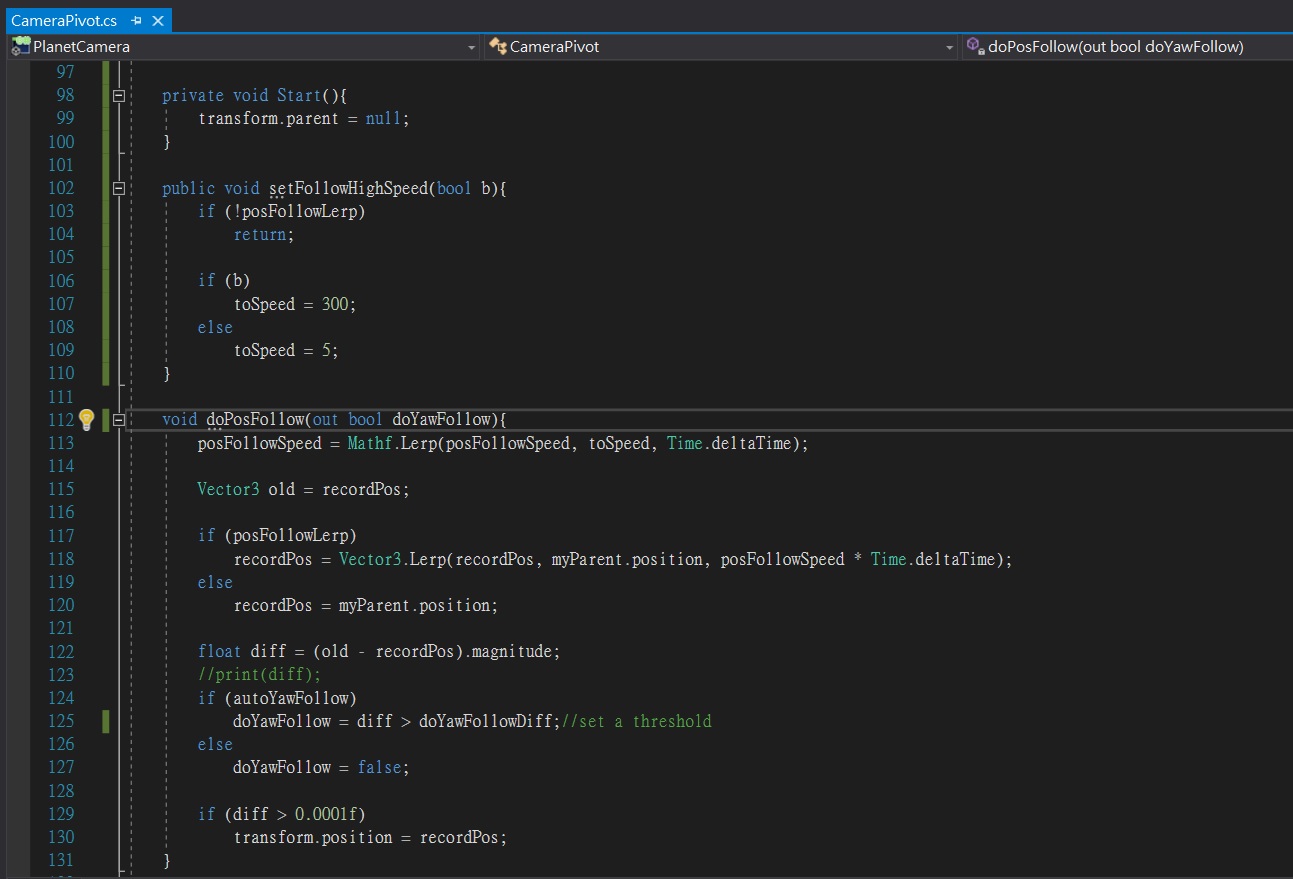Click the 'return;' statement on line 104
Image resolution: width=1293 pixels, height=879 pixels.
pyautogui.click(x=265, y=234)
